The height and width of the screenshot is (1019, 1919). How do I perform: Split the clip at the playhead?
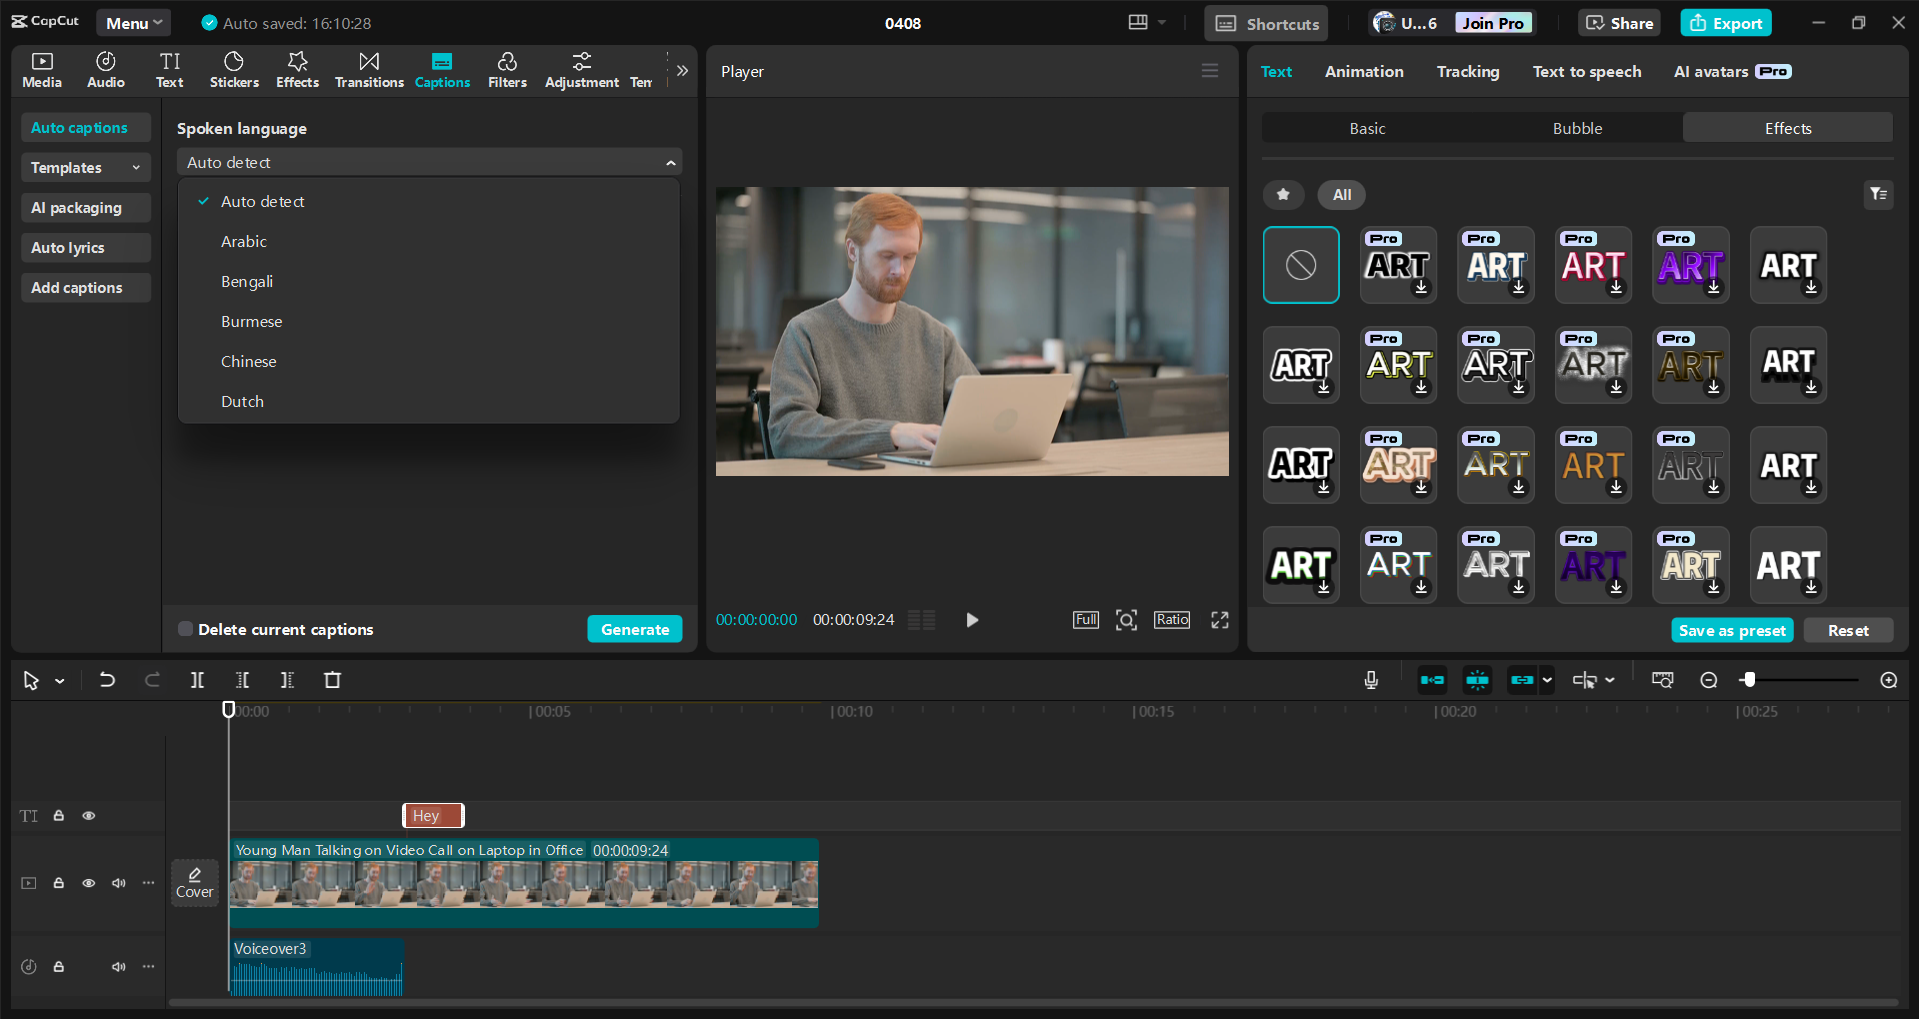197,680
